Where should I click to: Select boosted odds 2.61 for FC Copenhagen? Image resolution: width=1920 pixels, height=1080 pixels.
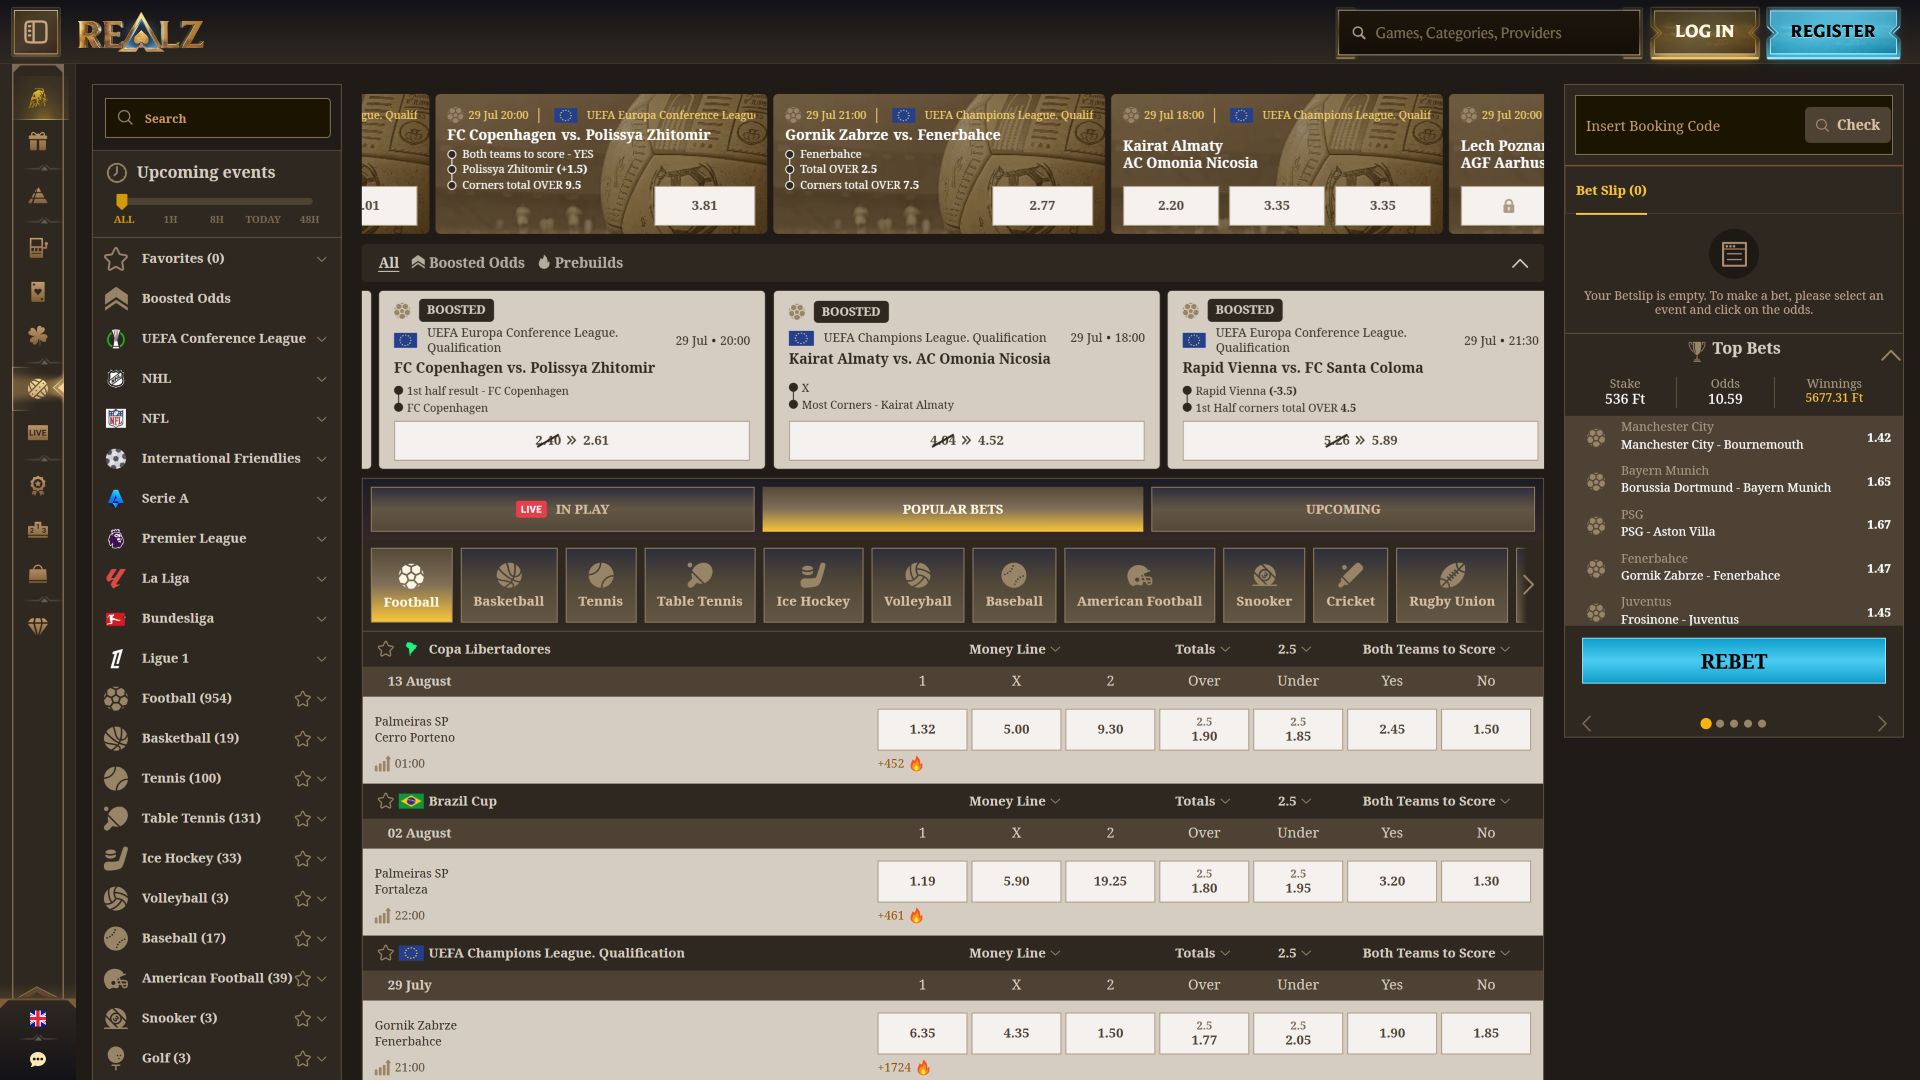click(571, 440)
